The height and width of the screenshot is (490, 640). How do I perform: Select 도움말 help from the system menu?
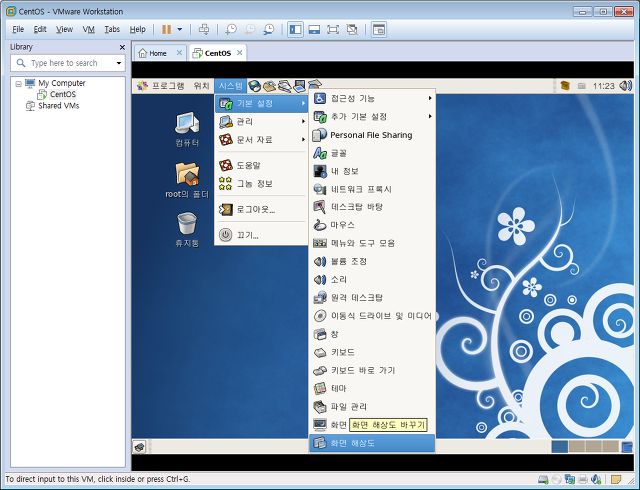[x=261, y=165]
